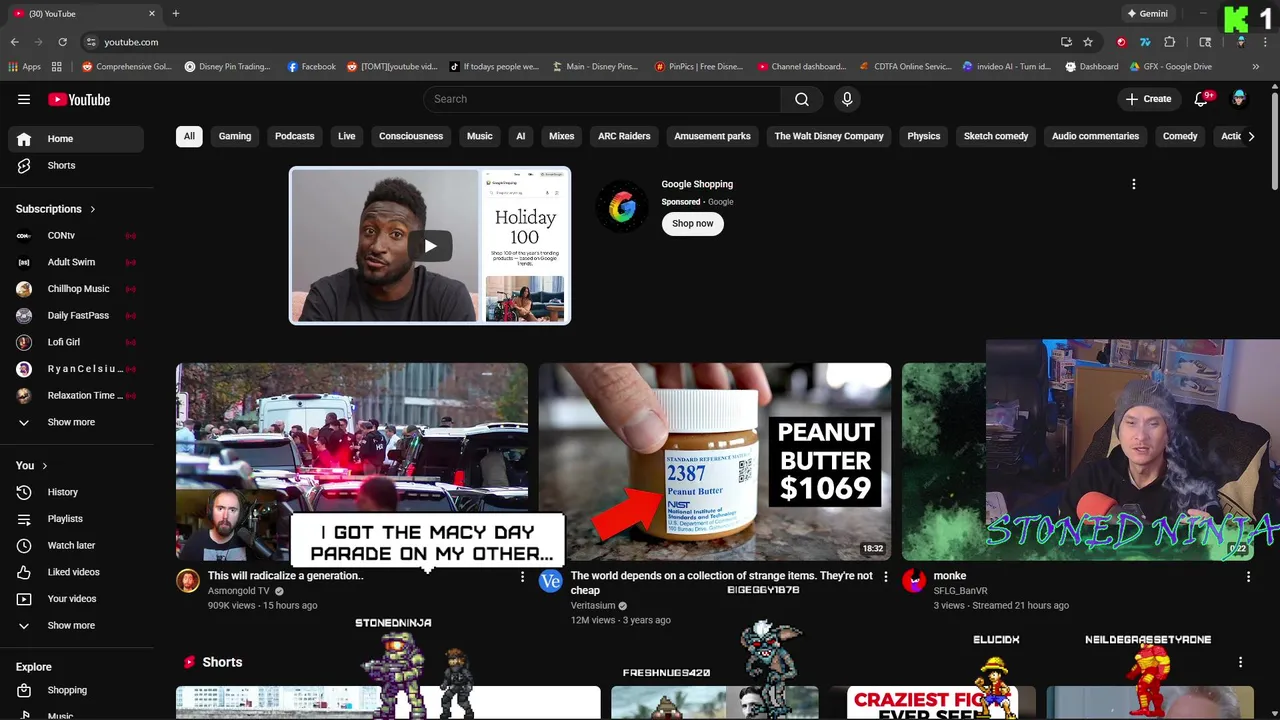Image resolution: width=1280 pixels, height=720 pixels.
Task: Open the account avatar menu
Action: [x=1240, y=99]
